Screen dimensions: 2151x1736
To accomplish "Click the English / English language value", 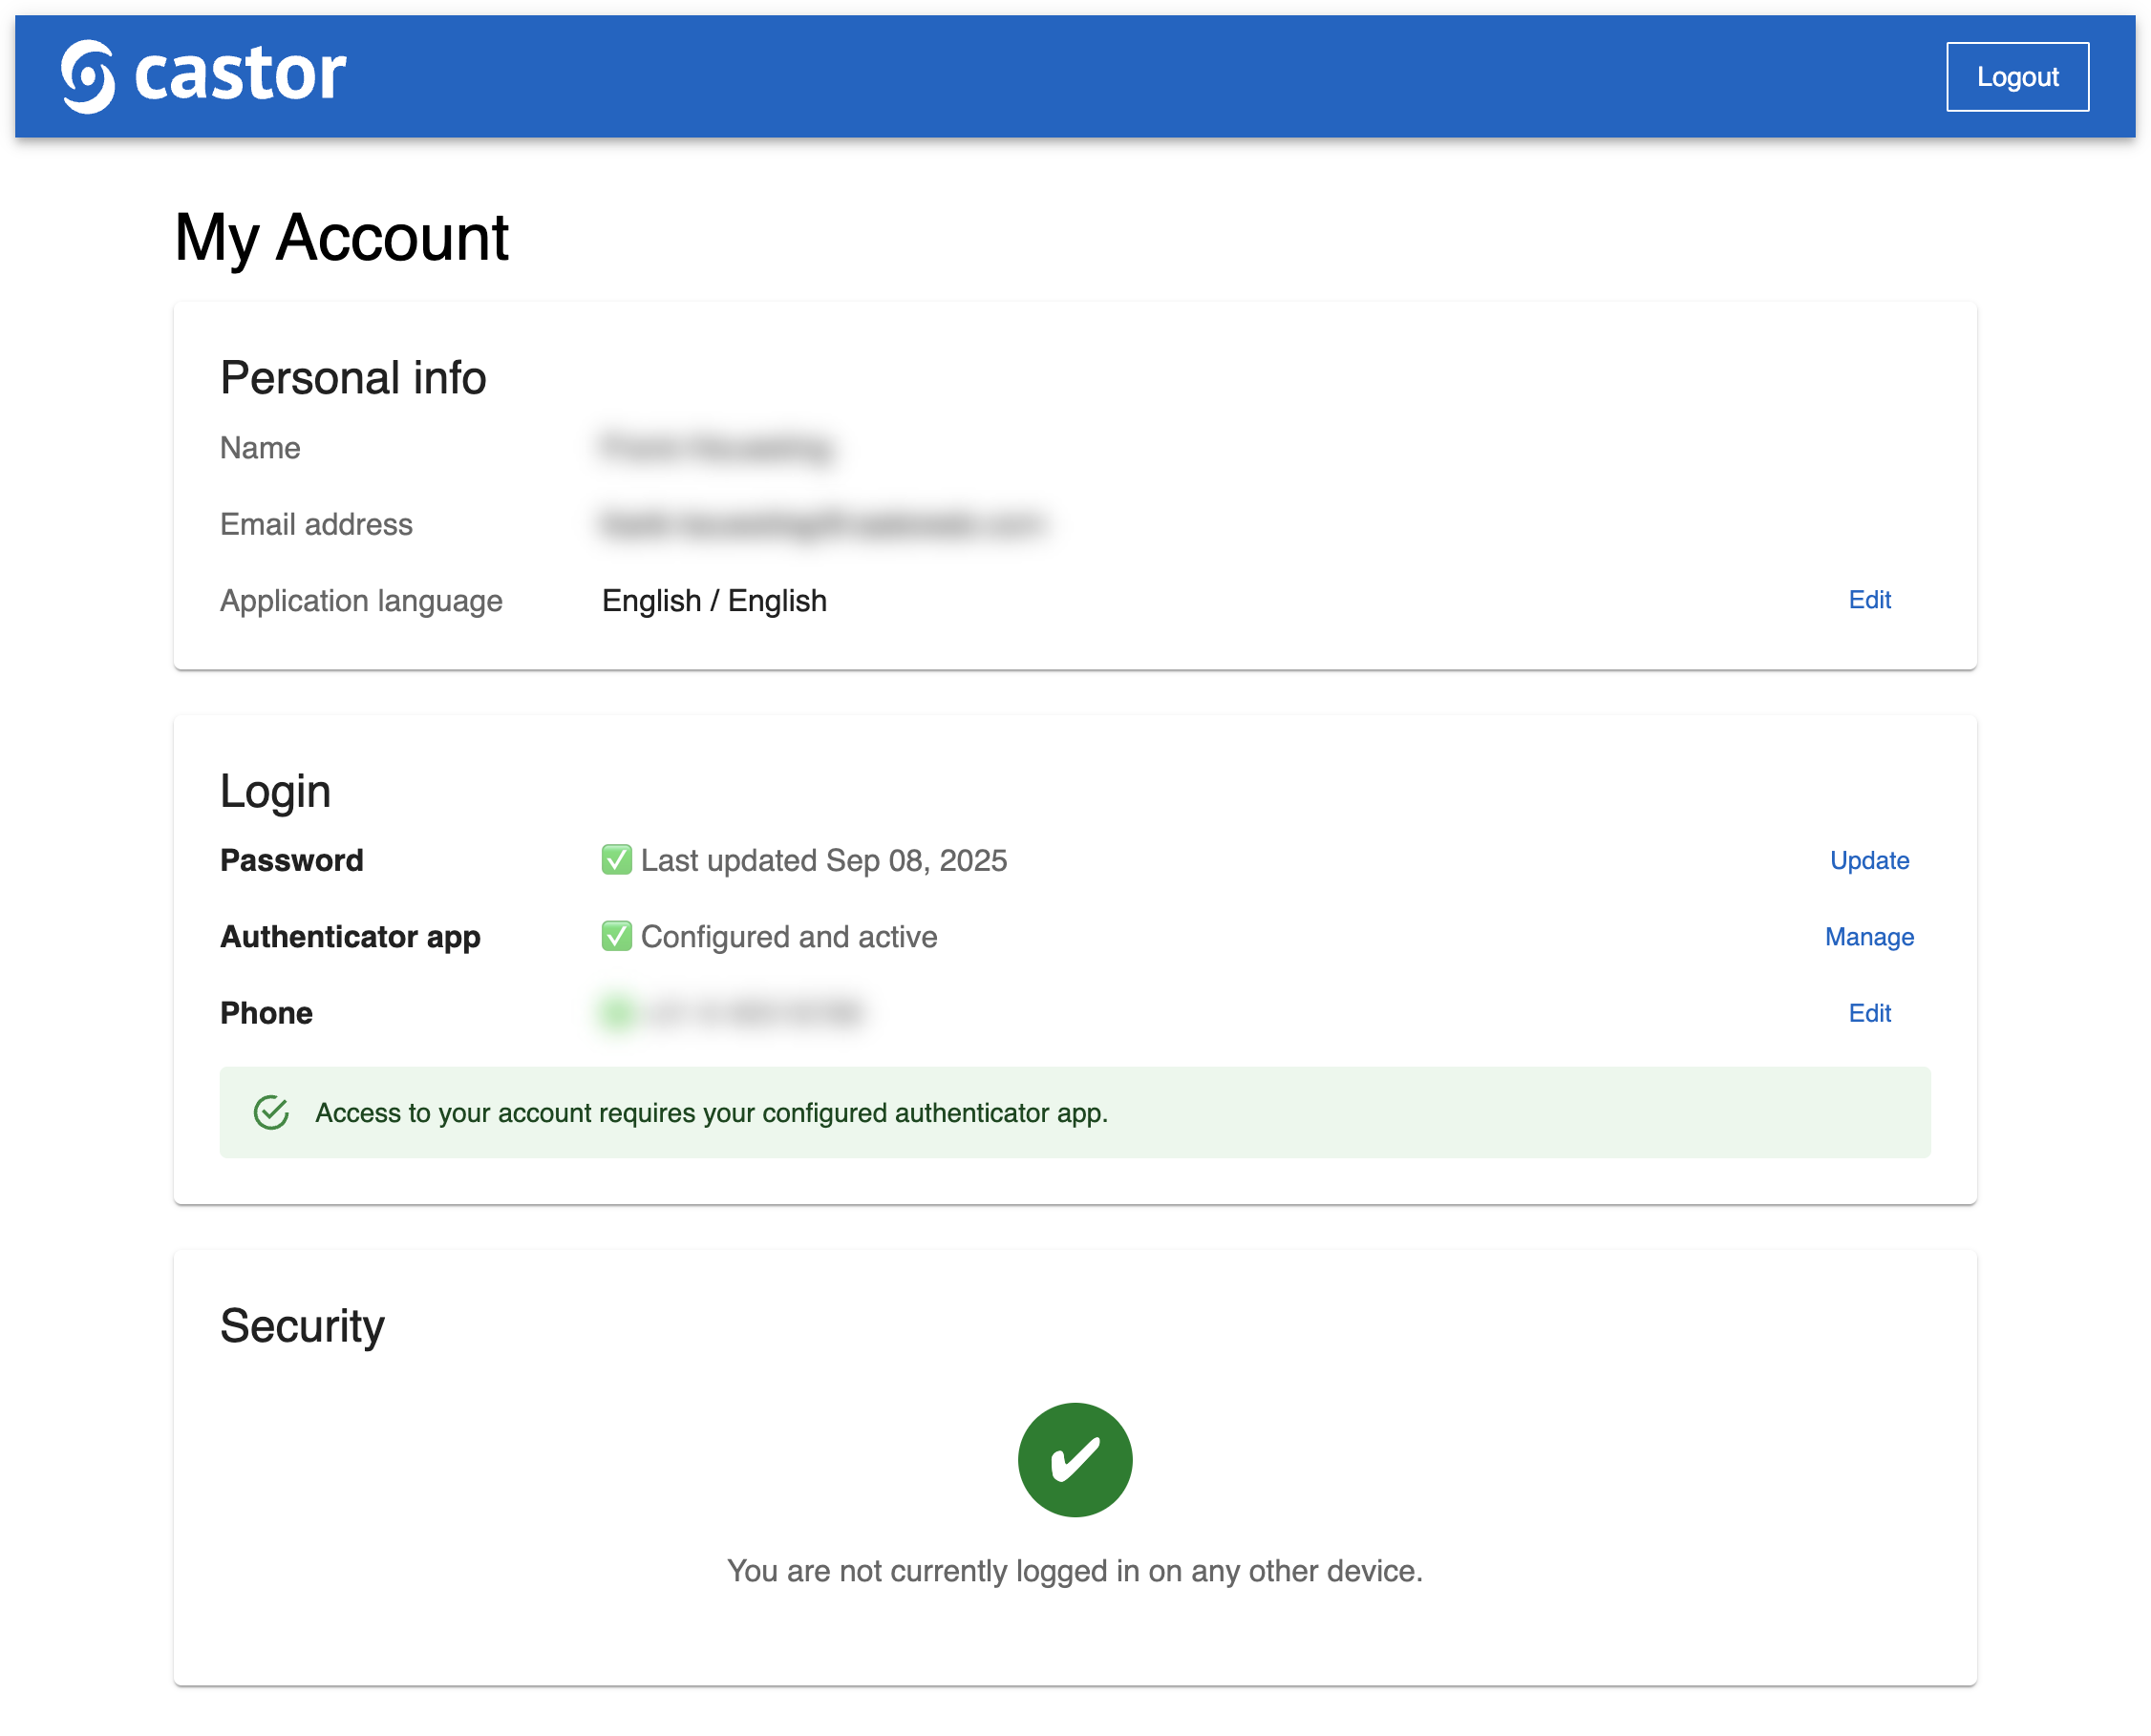I will click(714, 600).
